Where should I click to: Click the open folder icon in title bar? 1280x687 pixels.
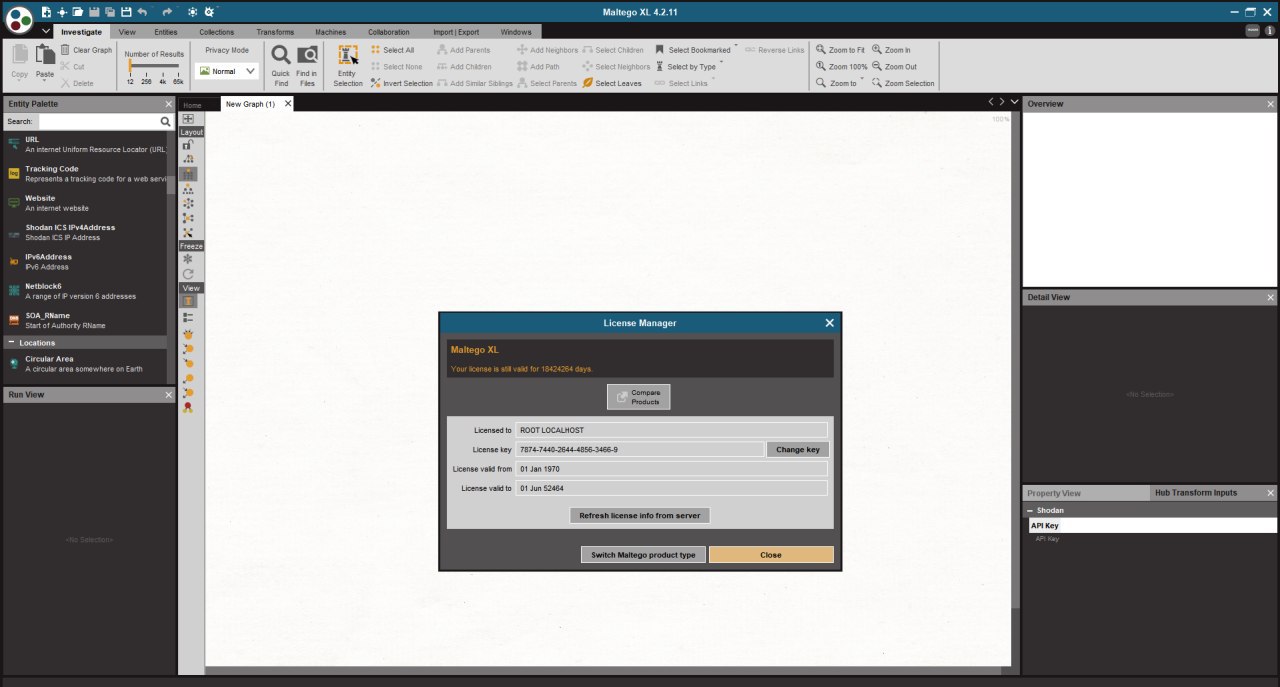coord(78,12)
